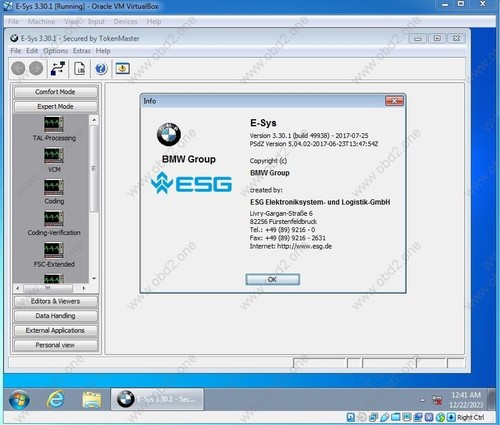
Task: Click 'Right Ctrl' host key label
Action: pos(470,417)
